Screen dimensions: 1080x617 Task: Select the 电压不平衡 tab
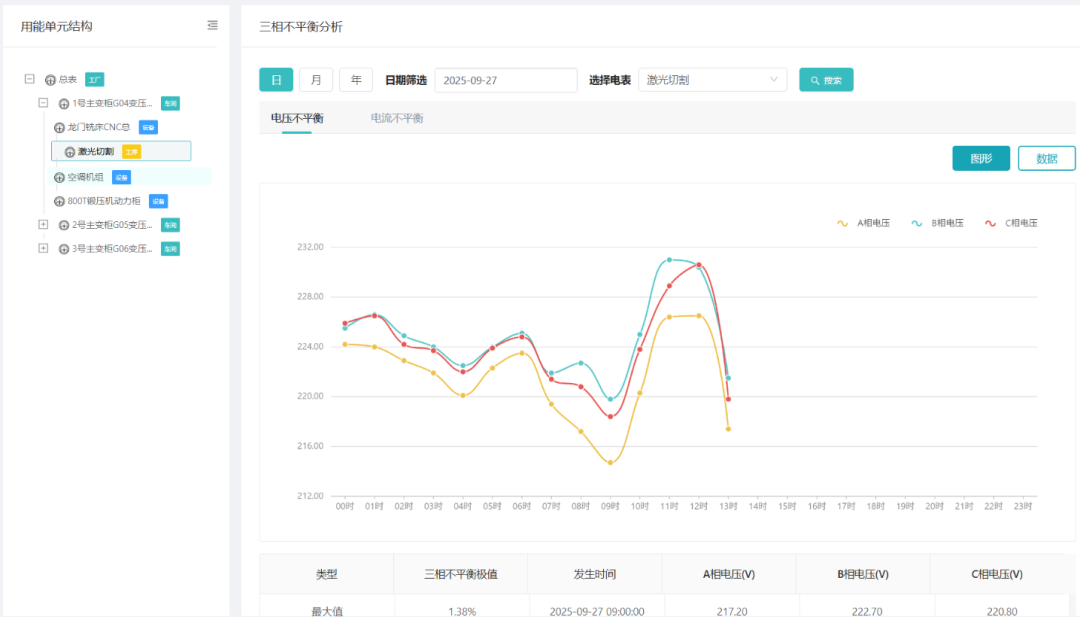click(x=297, y=118)
